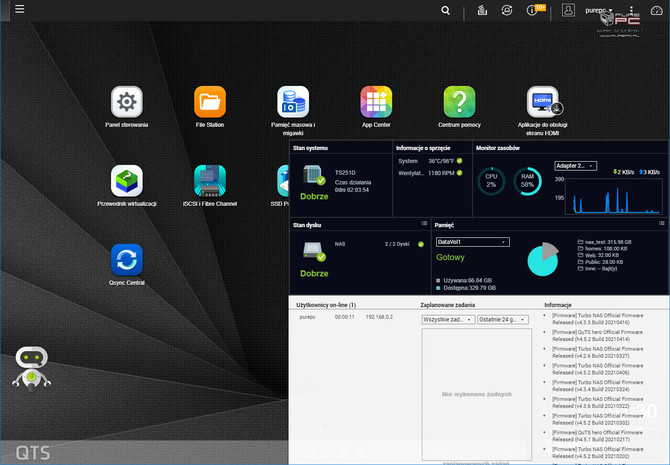Open firmware news v4.3.3 Build 20210416
This screenshot has height=465, width=670.
[597, 319]
